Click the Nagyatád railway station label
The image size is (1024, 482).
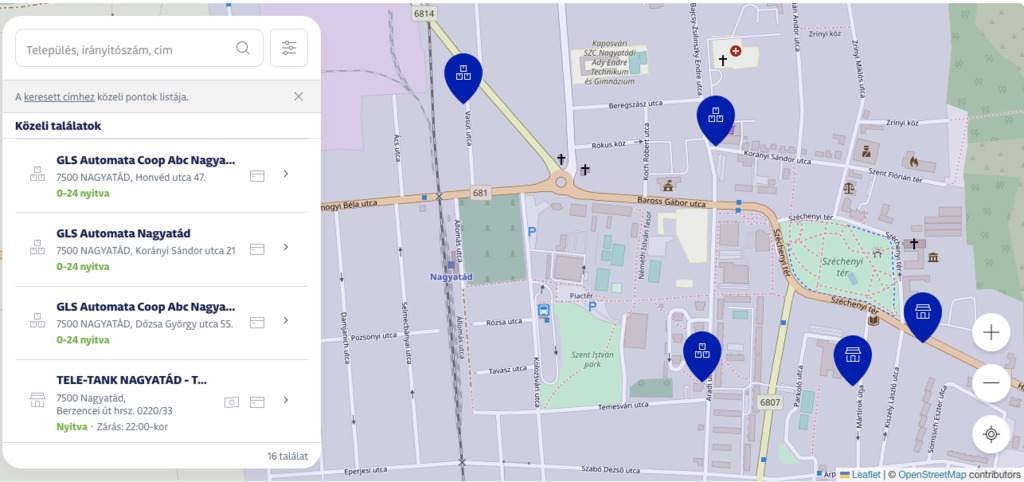(x=451, y=277)
